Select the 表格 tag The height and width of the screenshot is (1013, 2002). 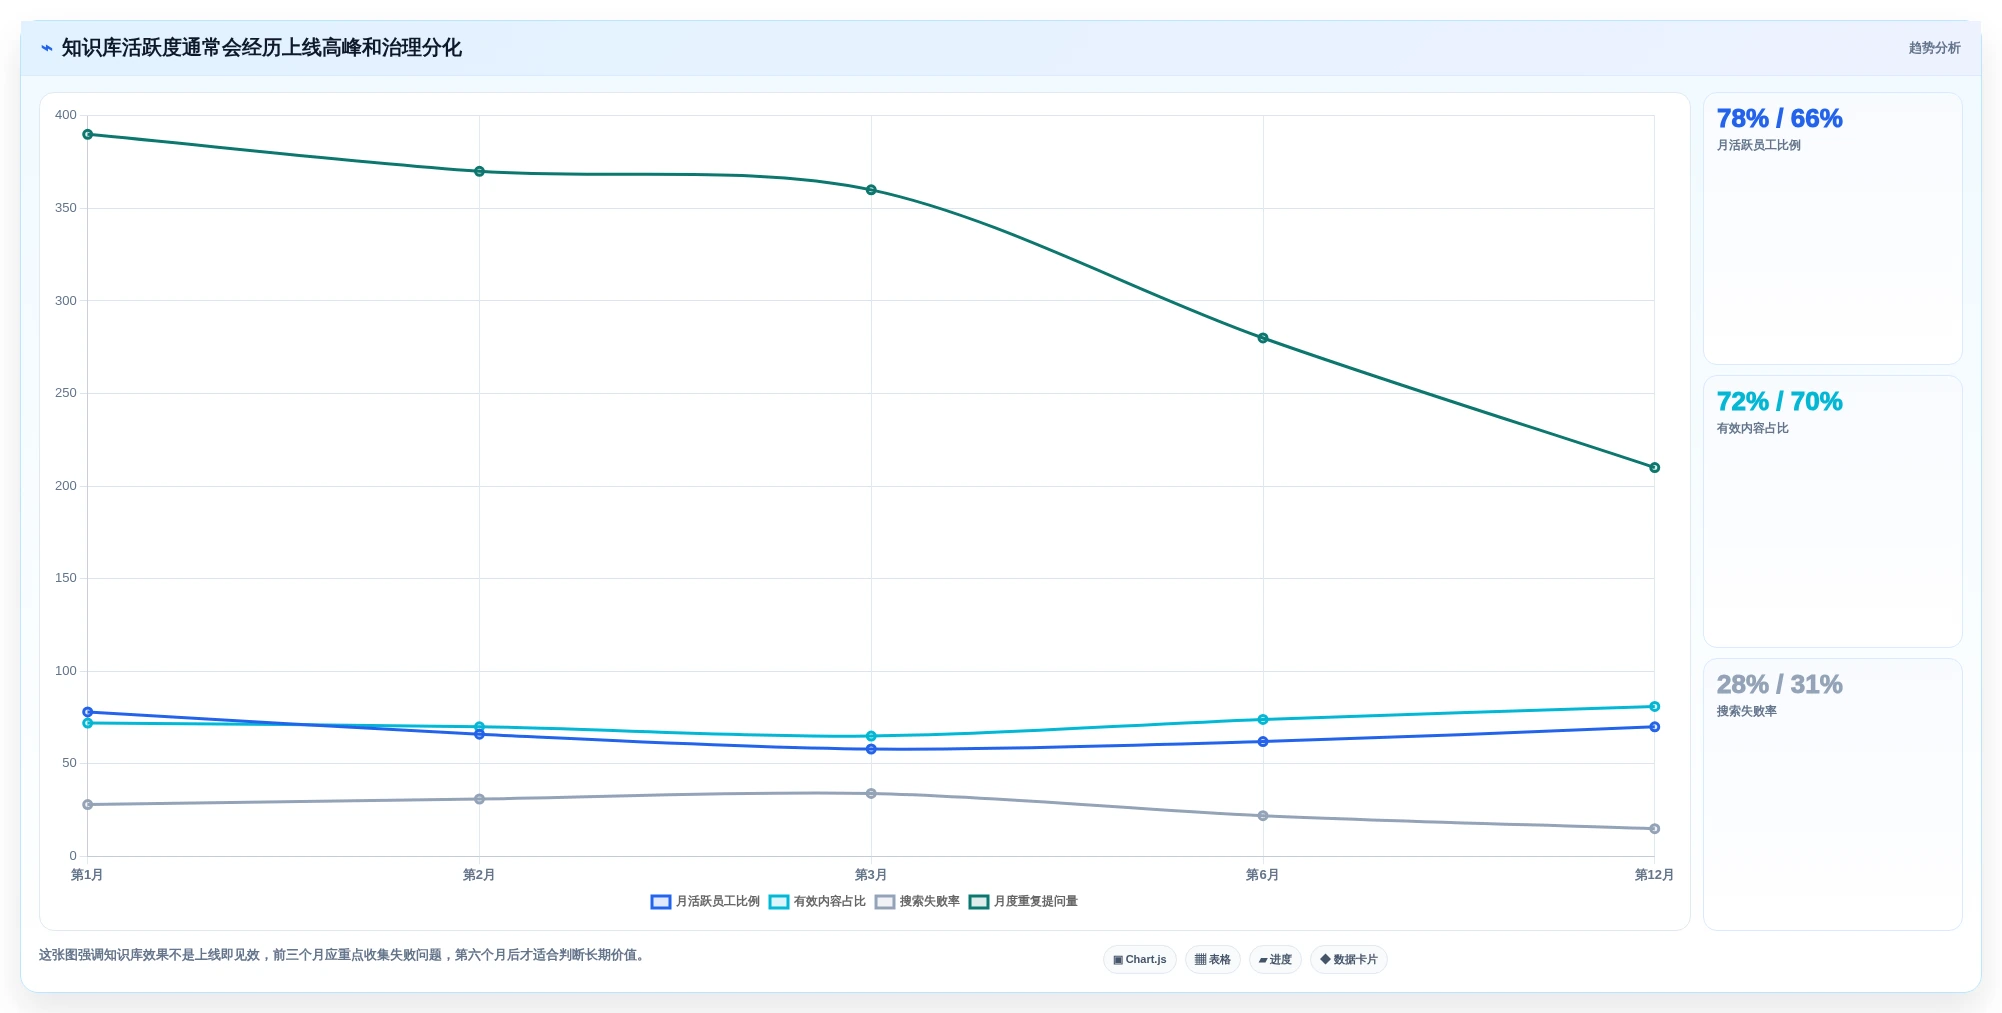tap(1213, 959)
